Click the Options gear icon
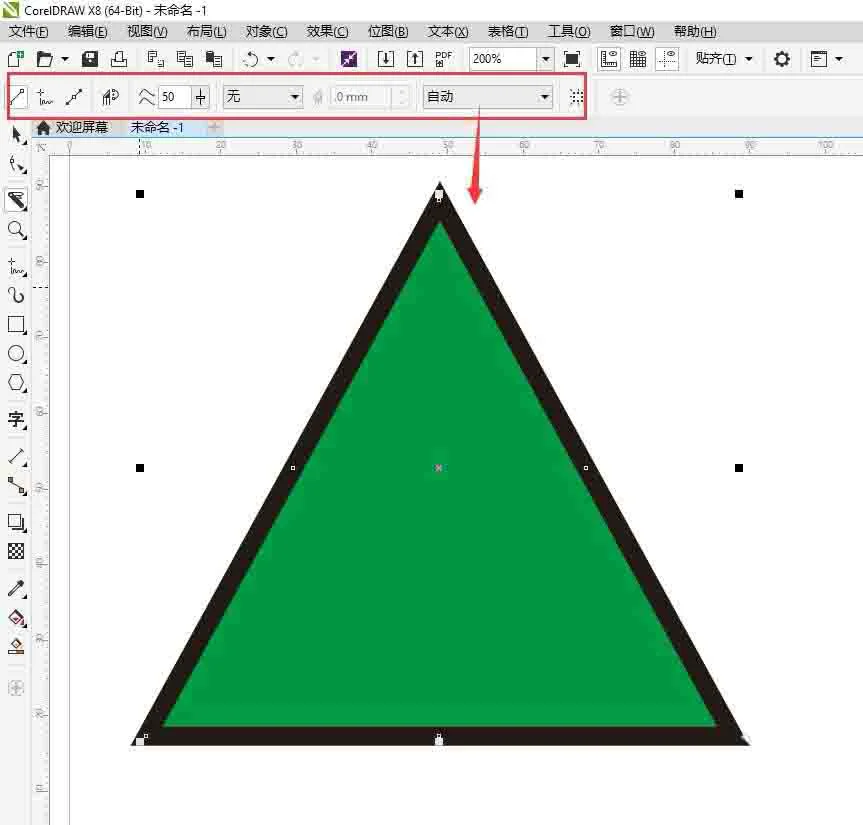Screen dimensions: 863x825 (x=782, y=59)
